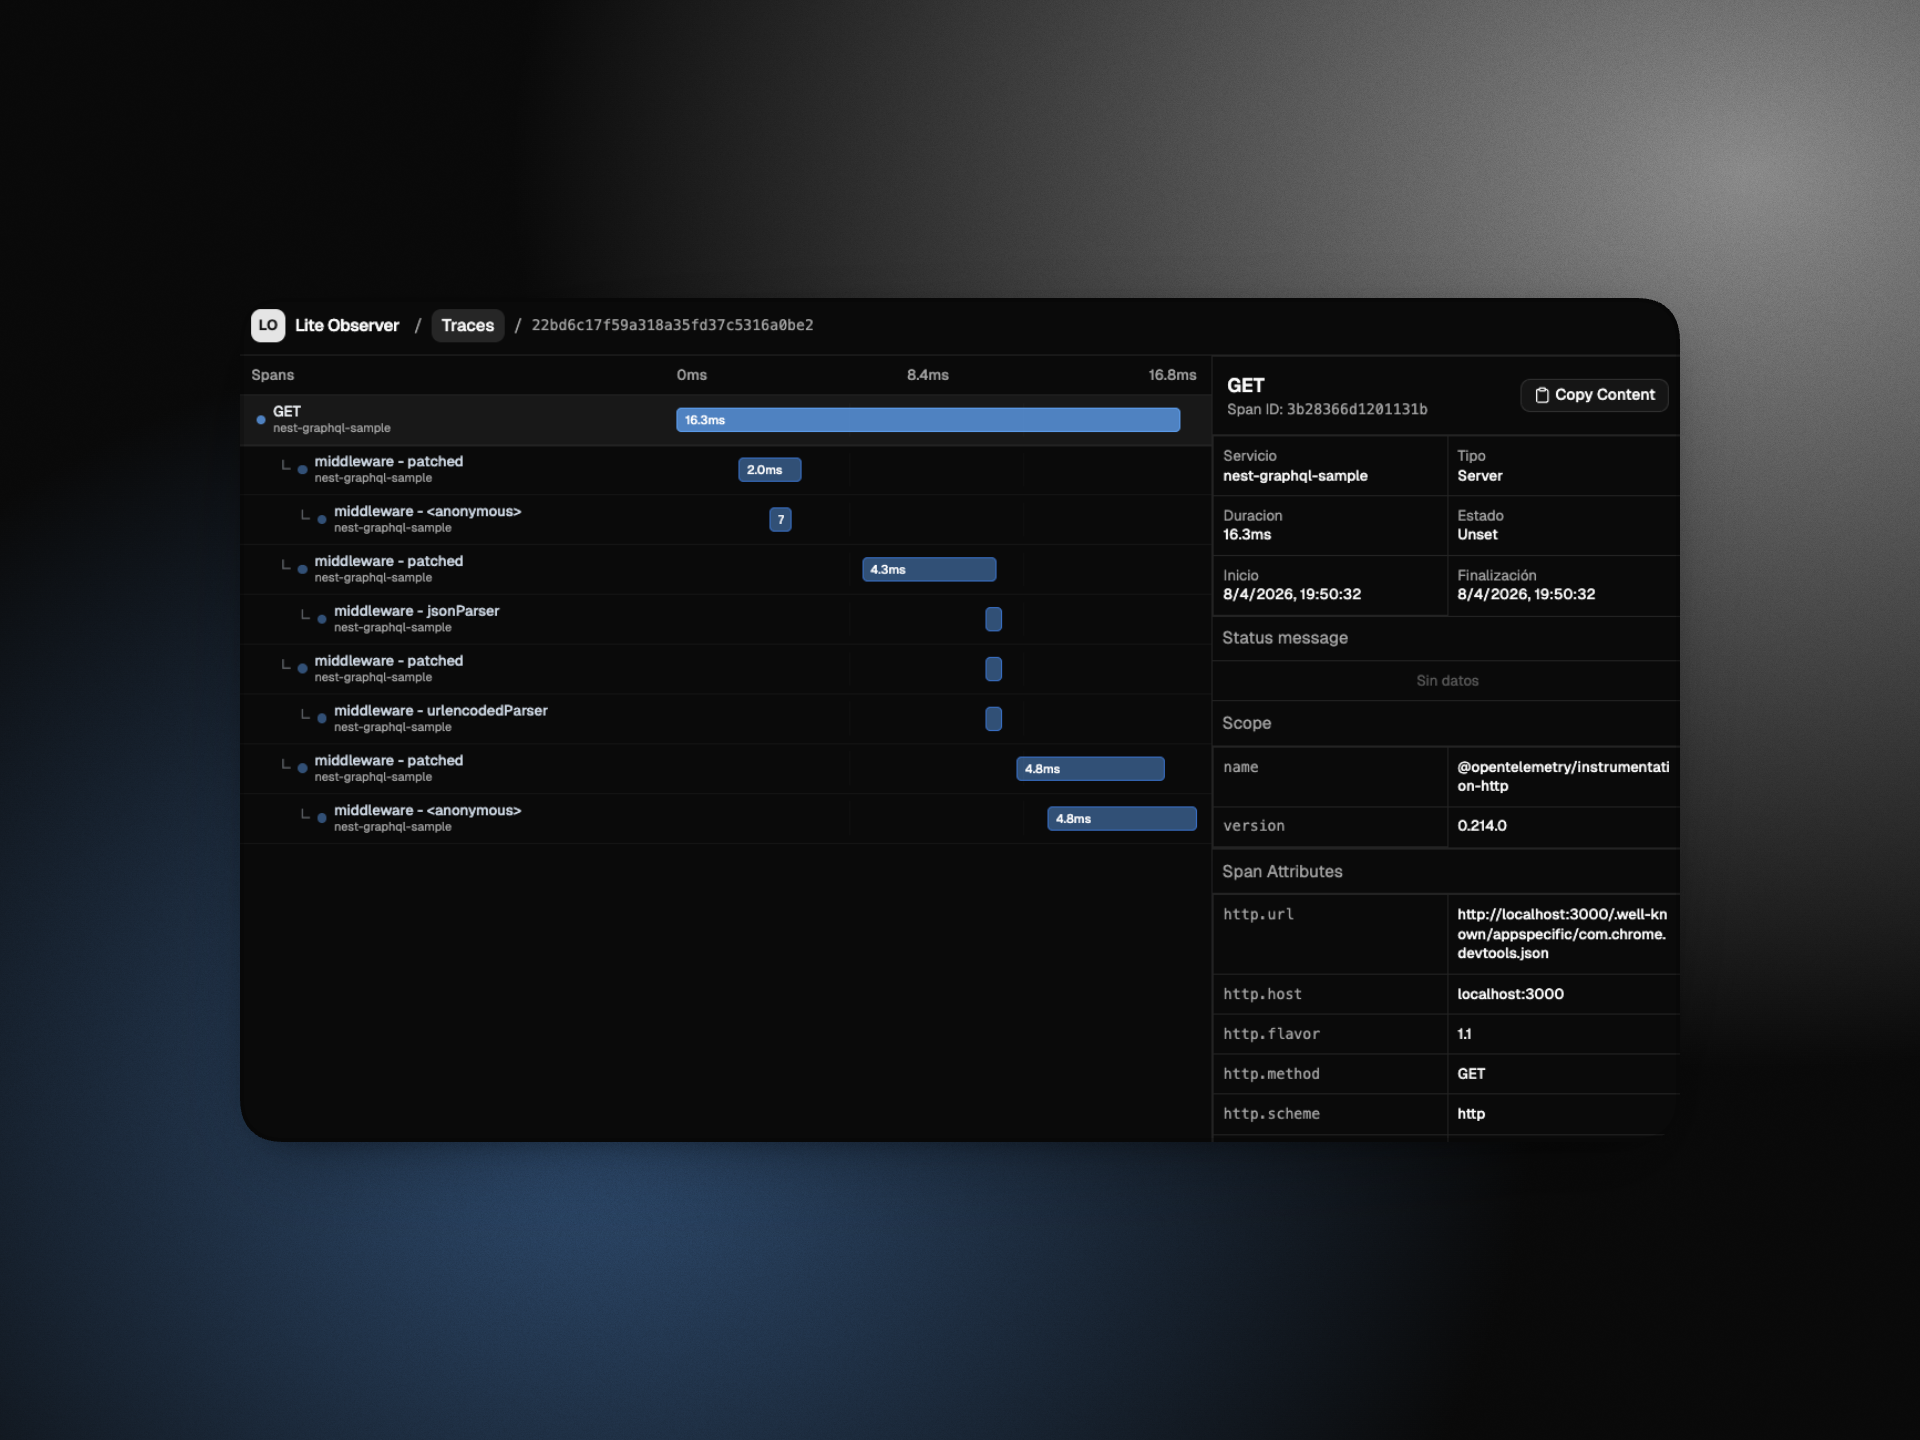Click the Inicio timestamp value

pos(1292,594)
